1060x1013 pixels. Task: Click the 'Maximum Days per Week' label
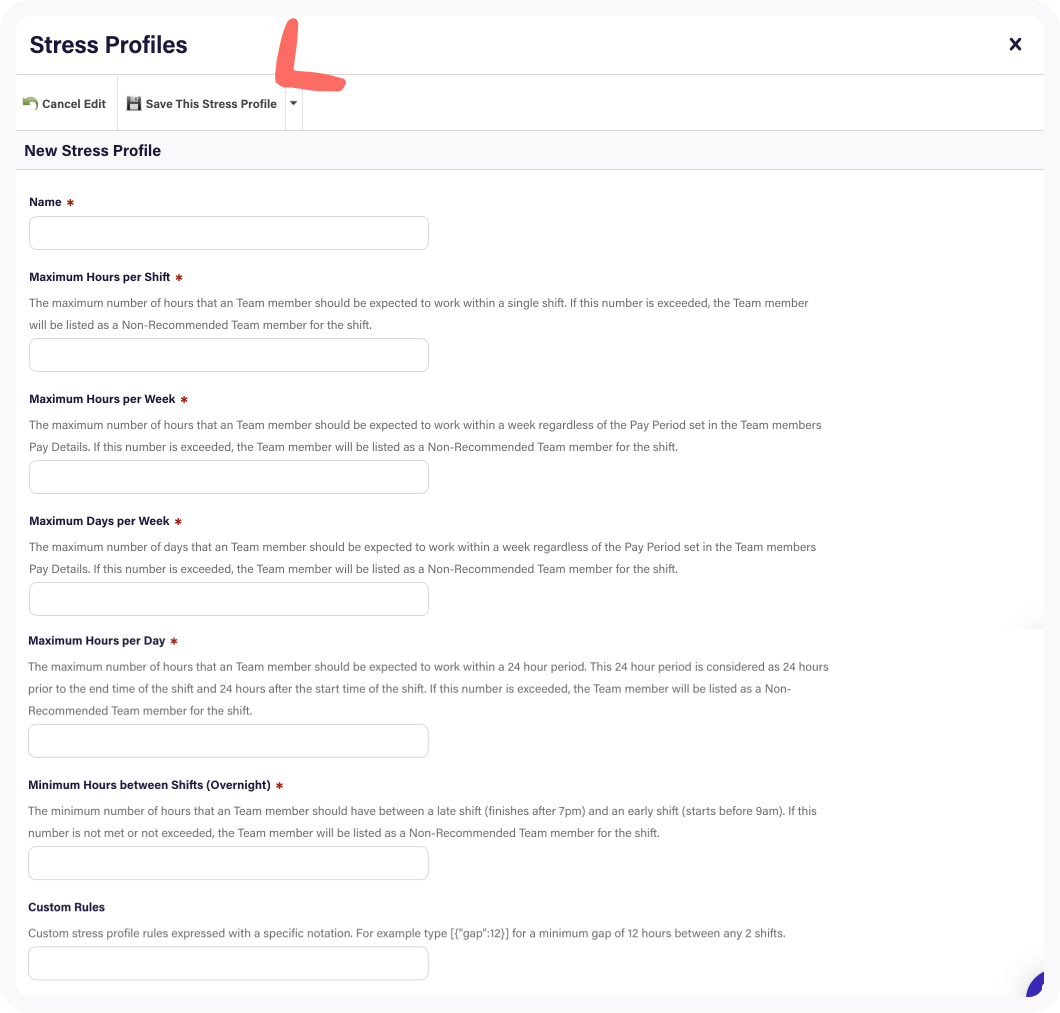click(99, 521)
